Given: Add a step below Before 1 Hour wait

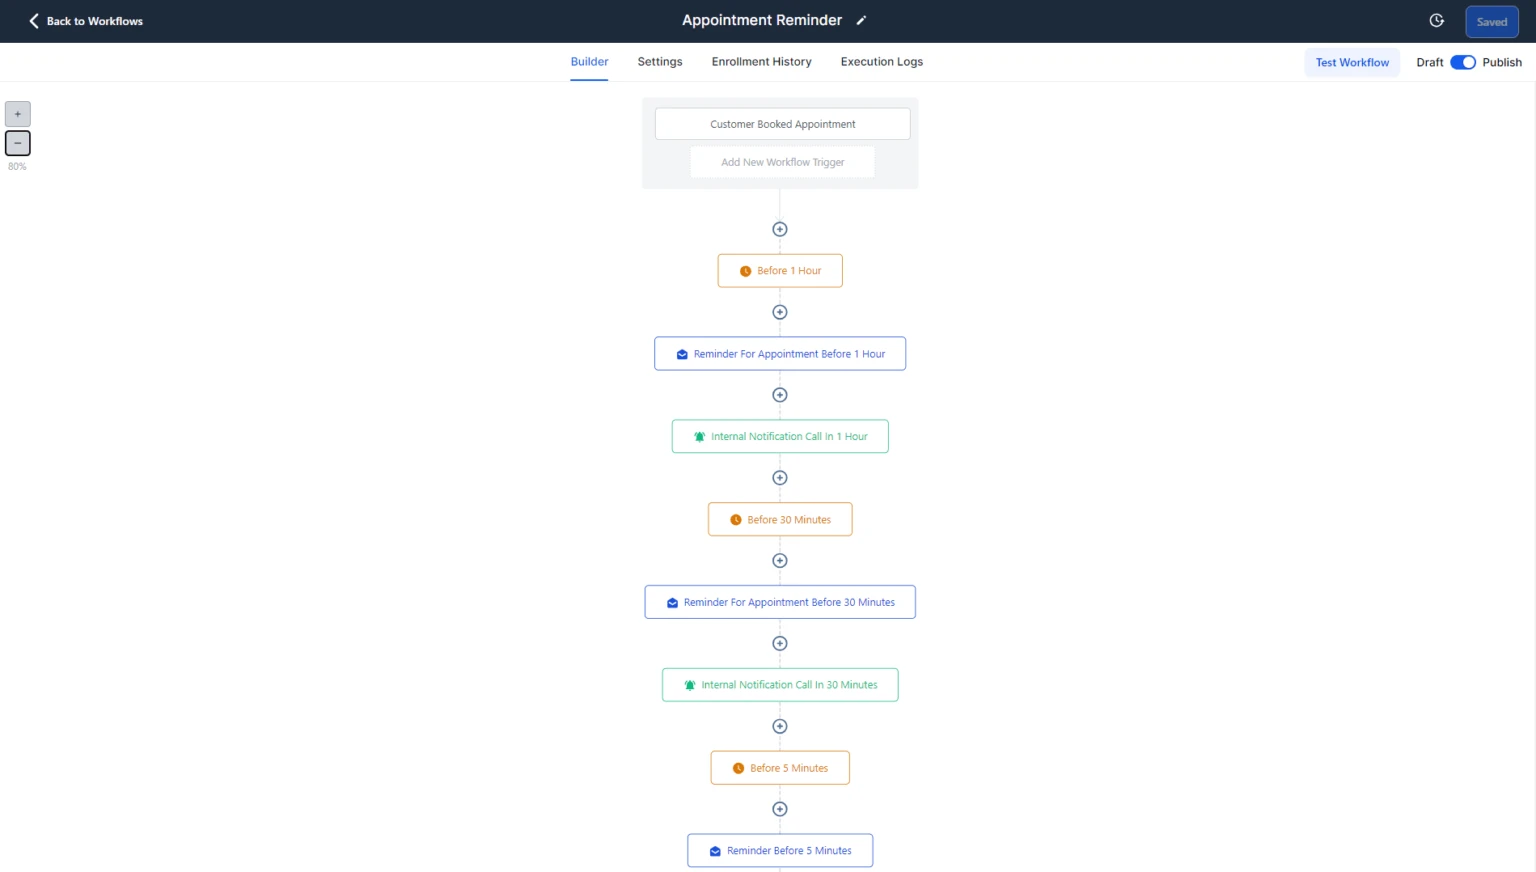Looking at the screenshot, I should [x=780, y=312].
